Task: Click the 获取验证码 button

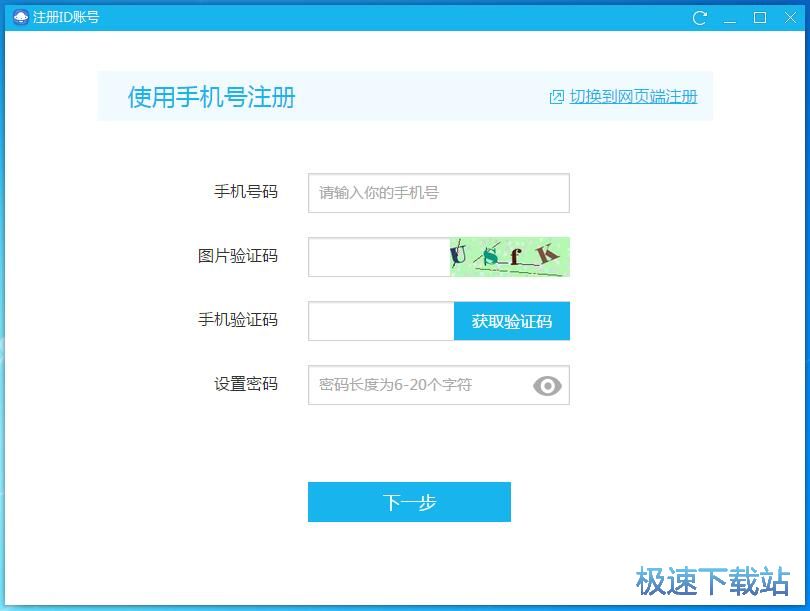Action: (511, 321)
